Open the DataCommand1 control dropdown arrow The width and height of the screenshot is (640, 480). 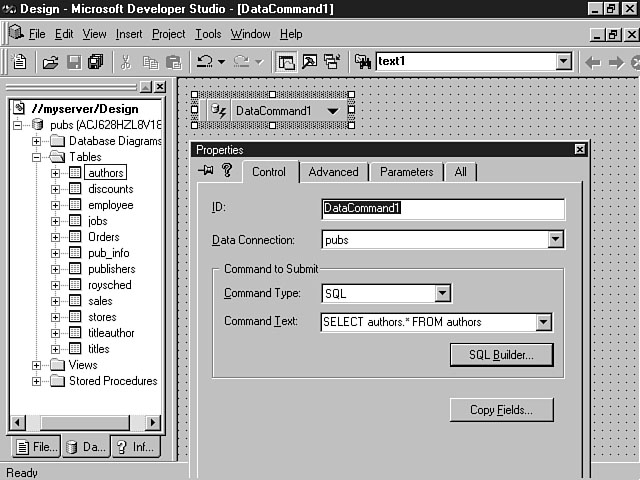[332, 110]
